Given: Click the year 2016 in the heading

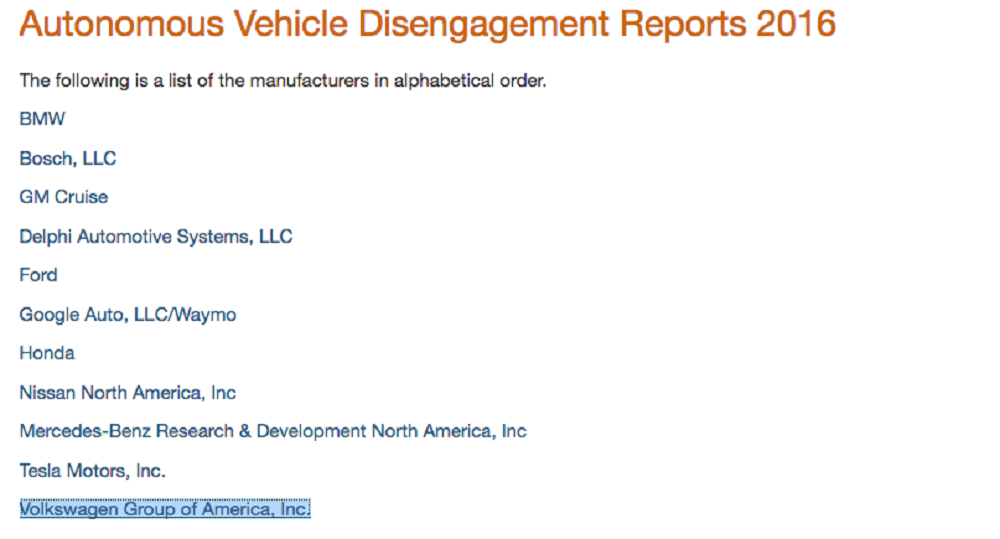Looking at the screenshot, I should pos(796,24).
